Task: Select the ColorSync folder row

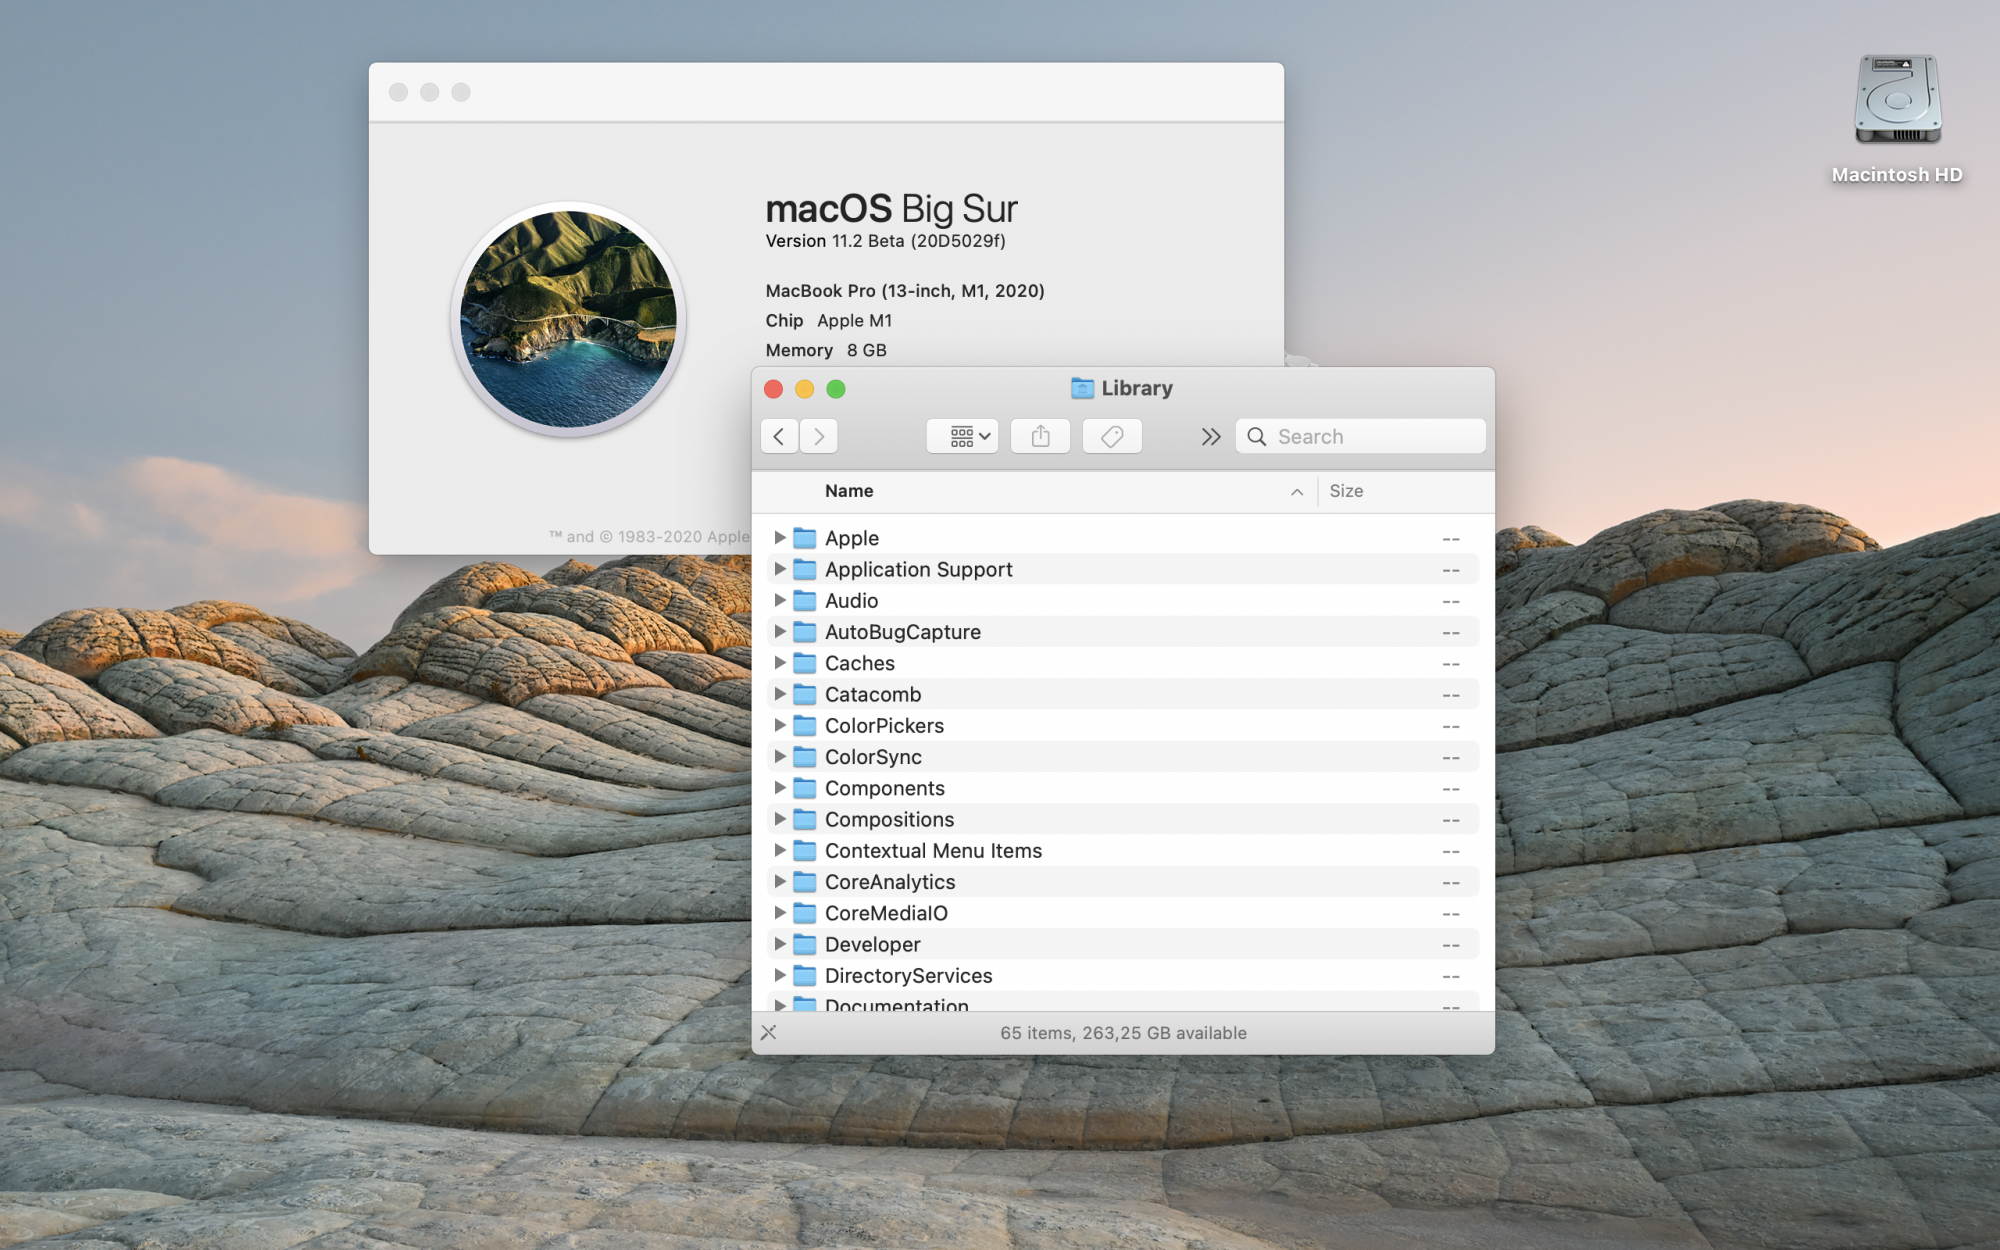Action: point(873,757)
